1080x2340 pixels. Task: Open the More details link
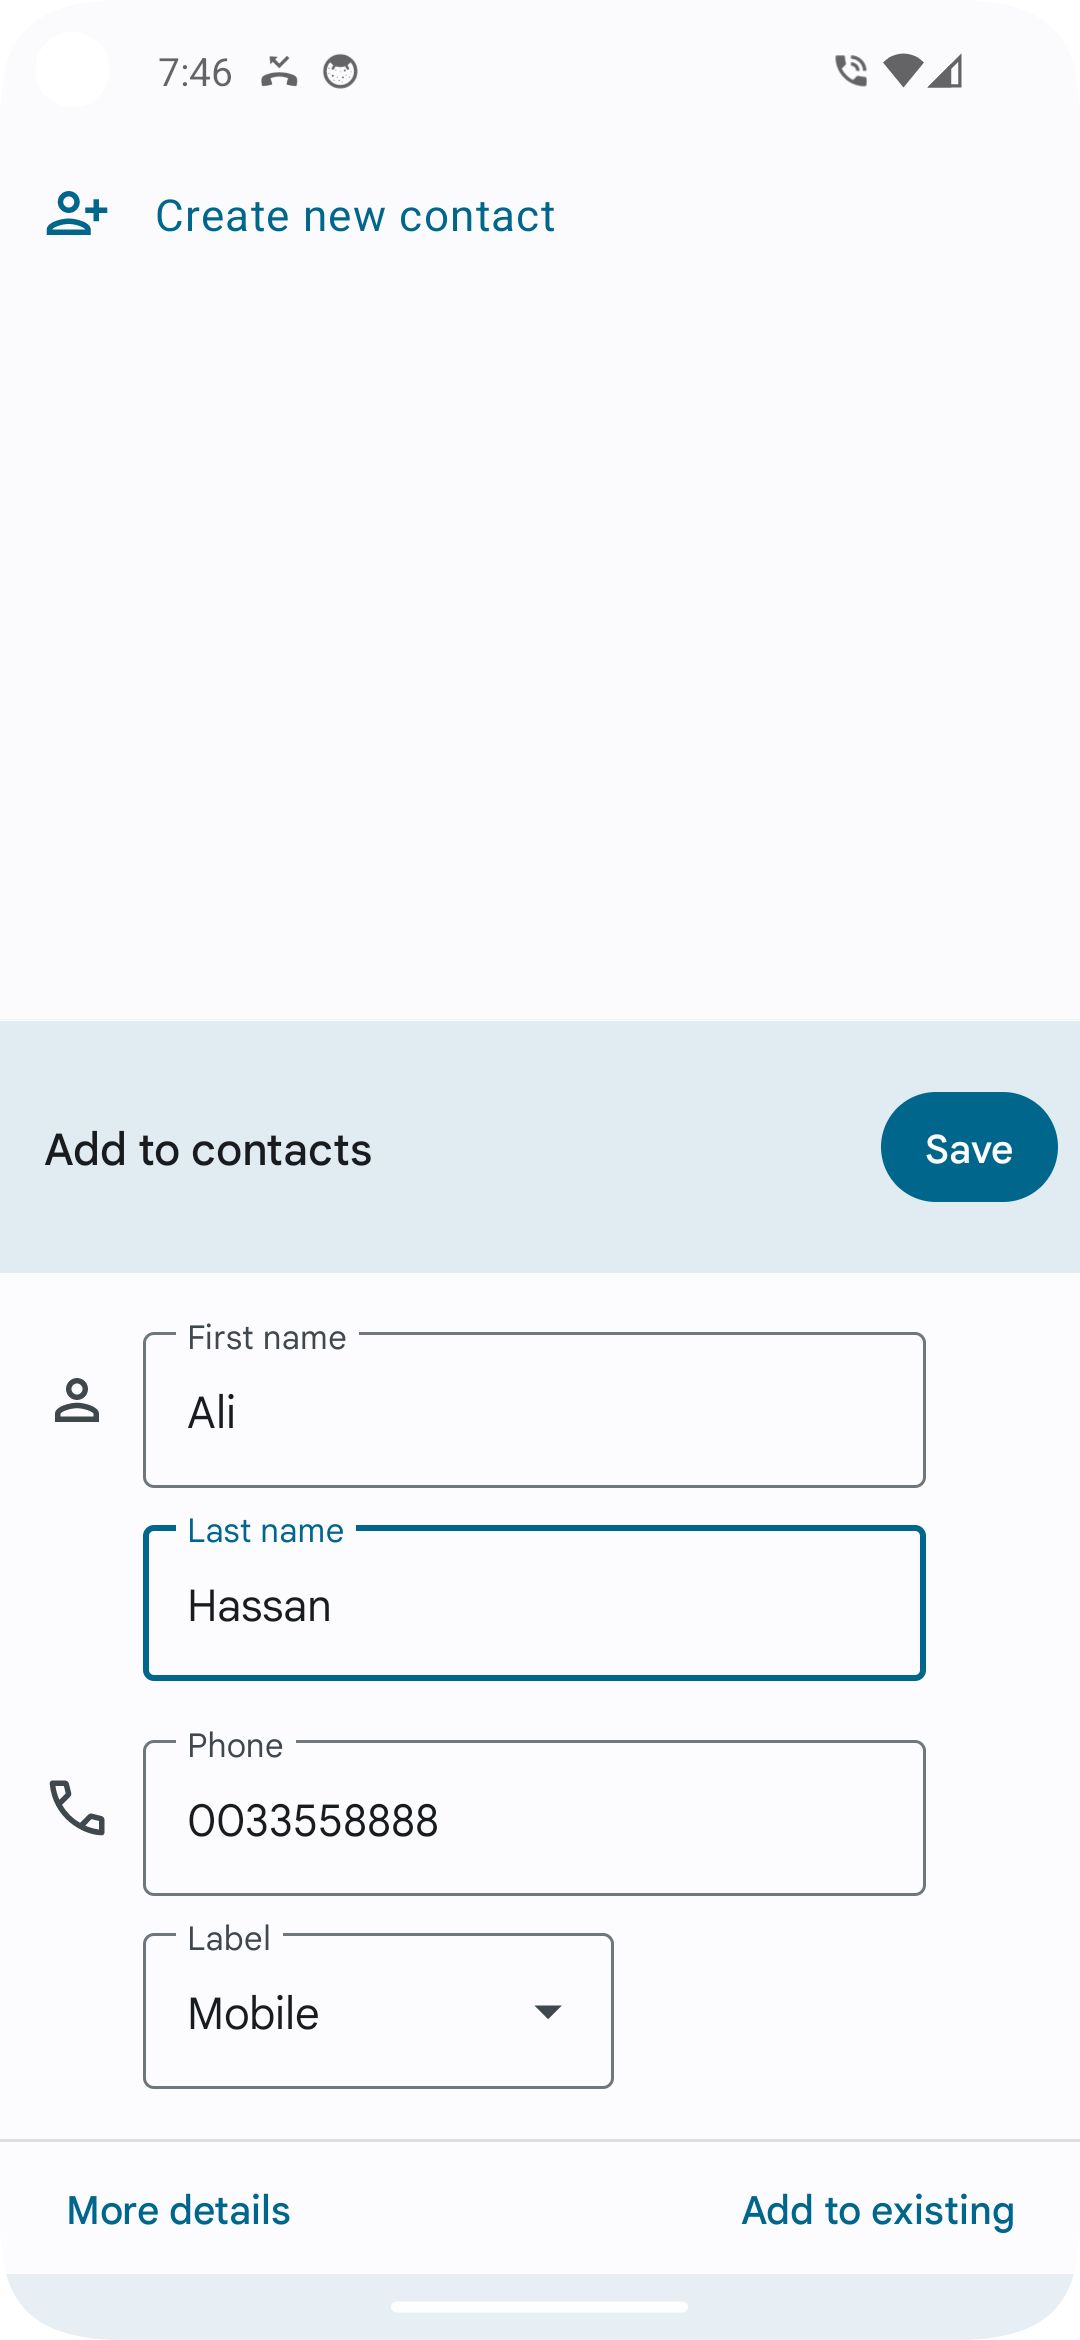pyautogui.click(x=178, y=2210)
